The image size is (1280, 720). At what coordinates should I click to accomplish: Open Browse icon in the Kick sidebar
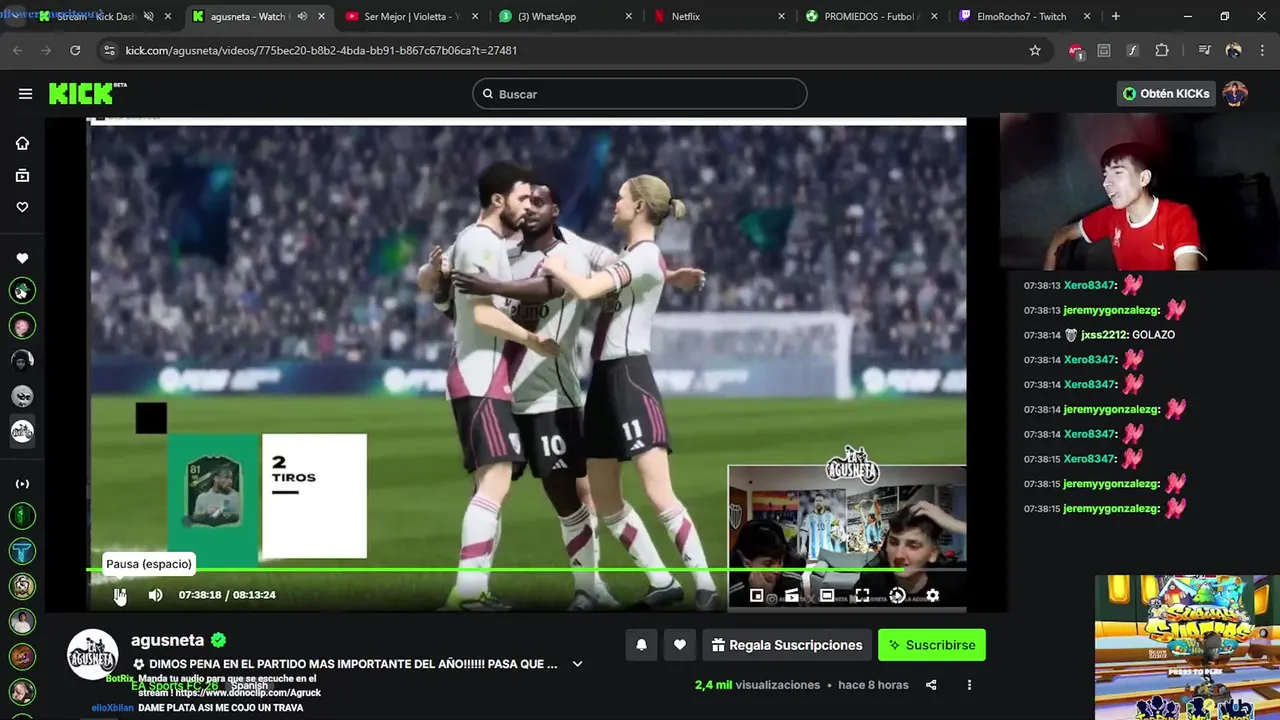[22, 175]
